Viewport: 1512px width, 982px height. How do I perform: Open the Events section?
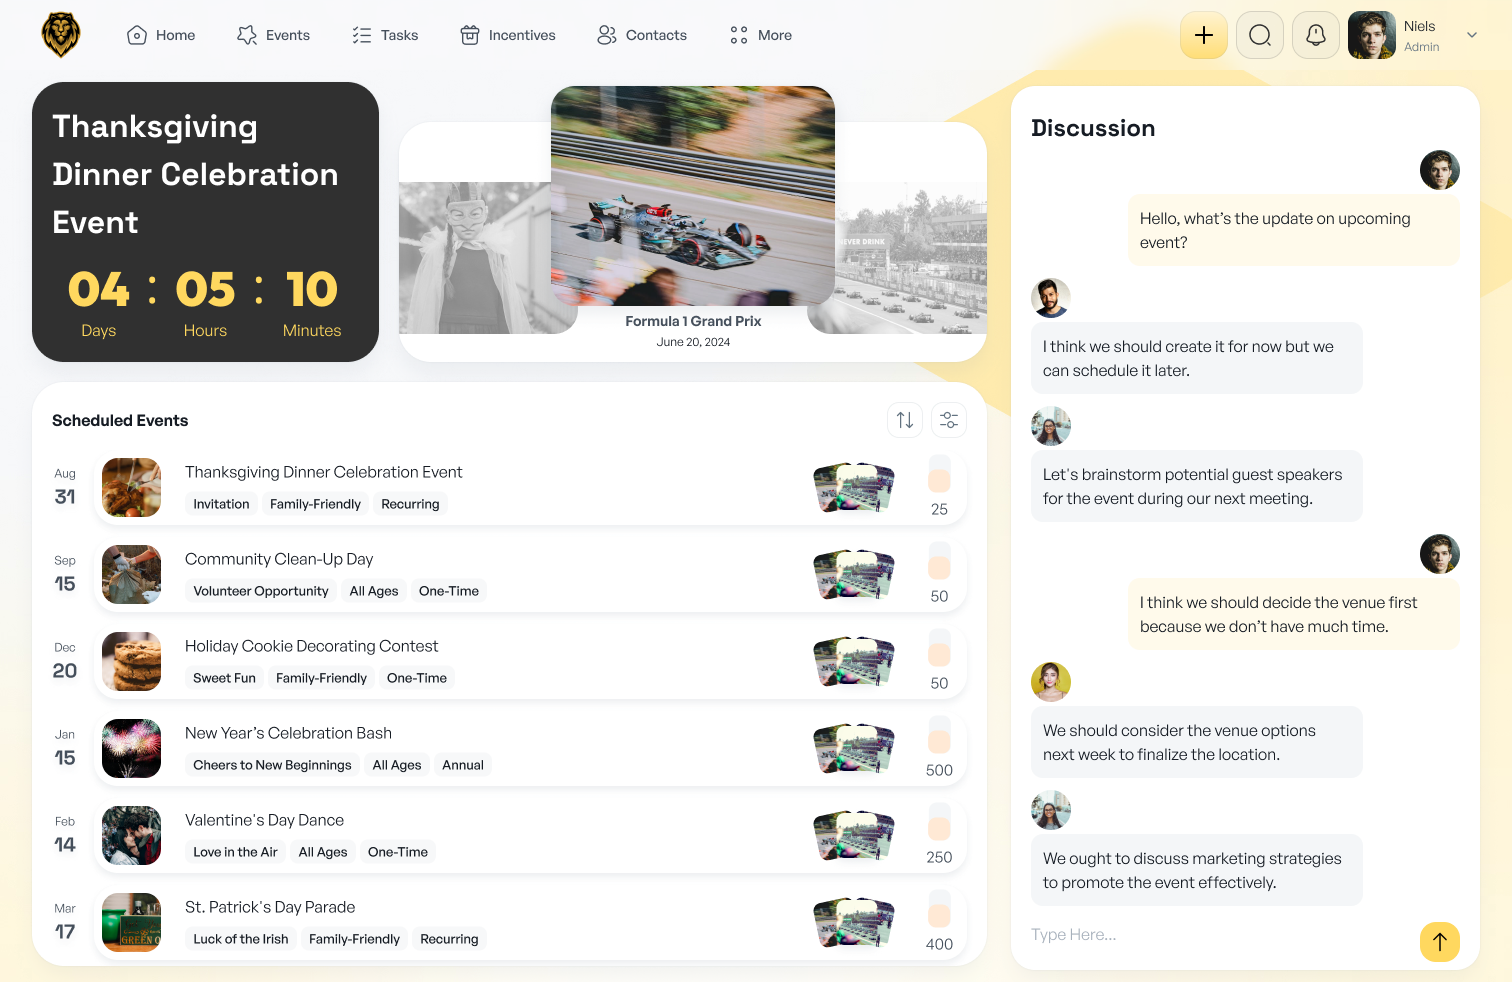click(x=273, y=35)
